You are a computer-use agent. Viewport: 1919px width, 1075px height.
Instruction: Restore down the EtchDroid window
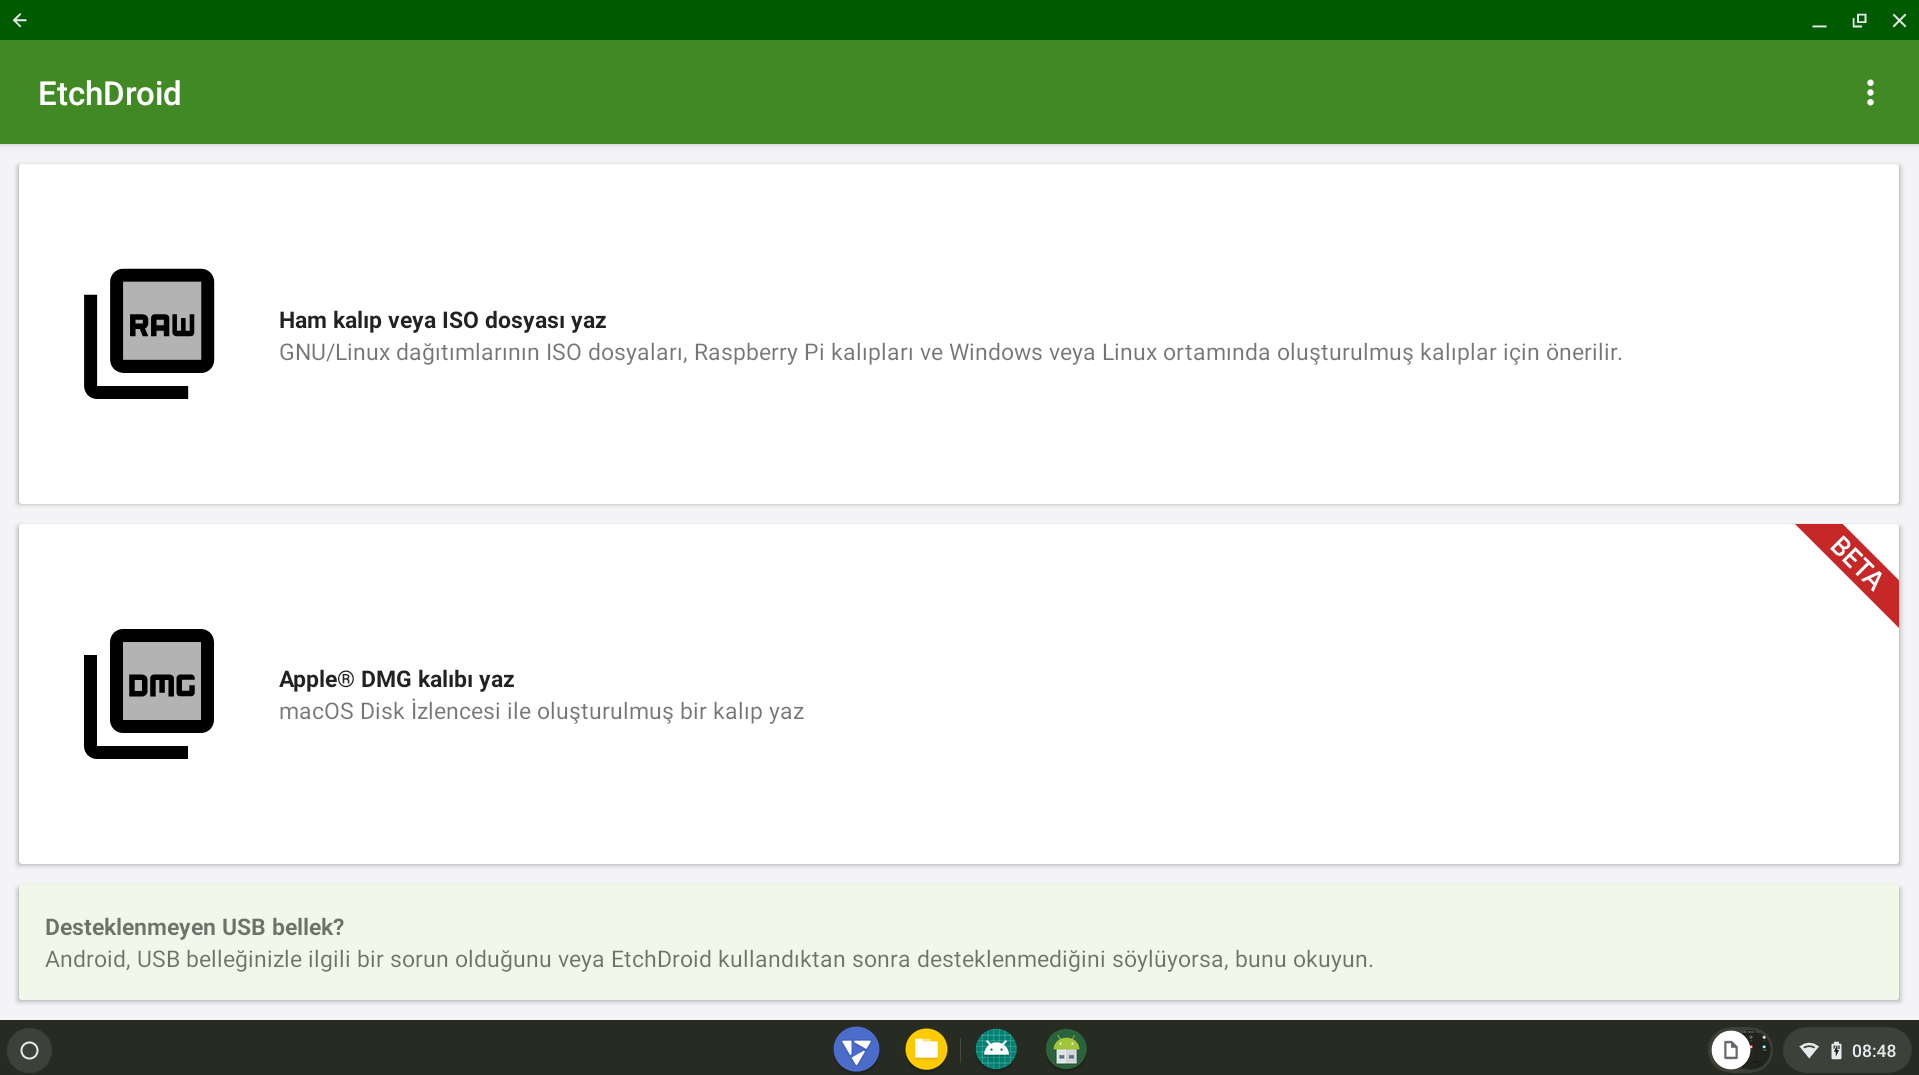click(1859, 20)
